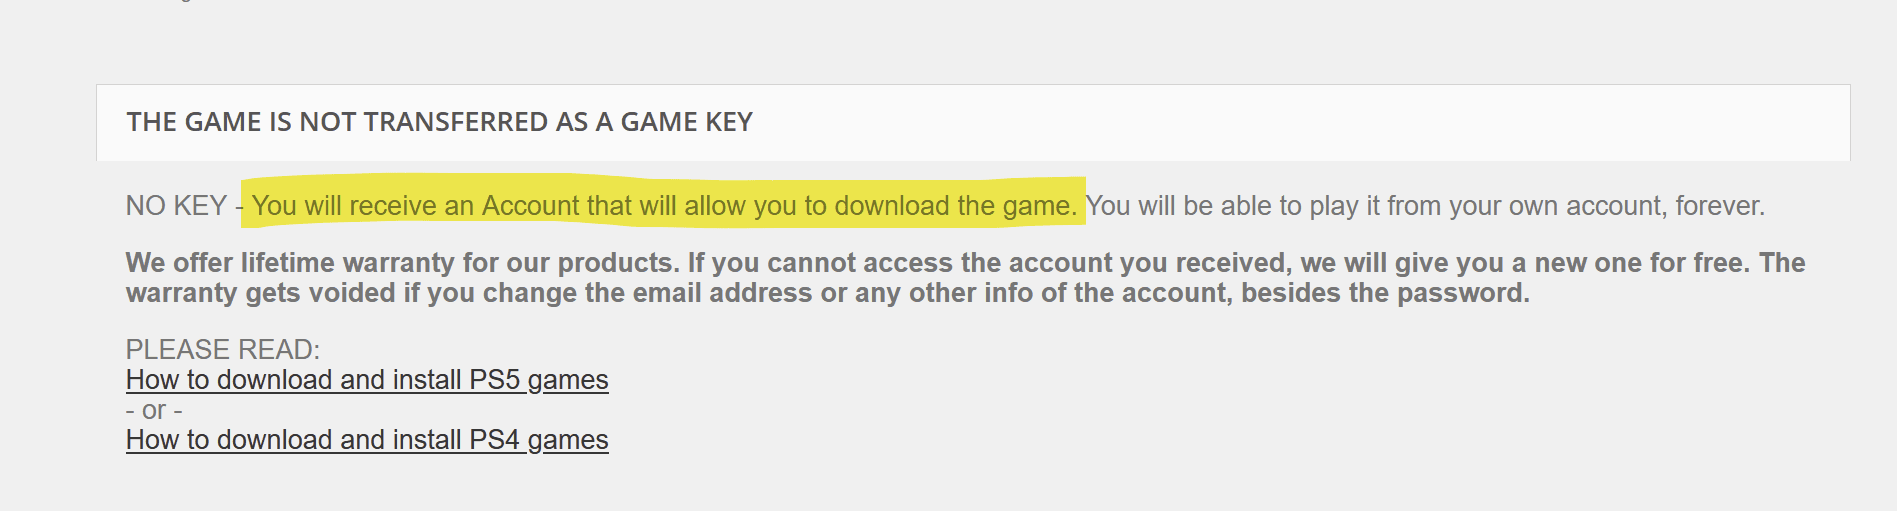Viewport: 1897px width, 511px height.
Task: Click the word 'Account' in highlighted text
Action: click(530, 206)
